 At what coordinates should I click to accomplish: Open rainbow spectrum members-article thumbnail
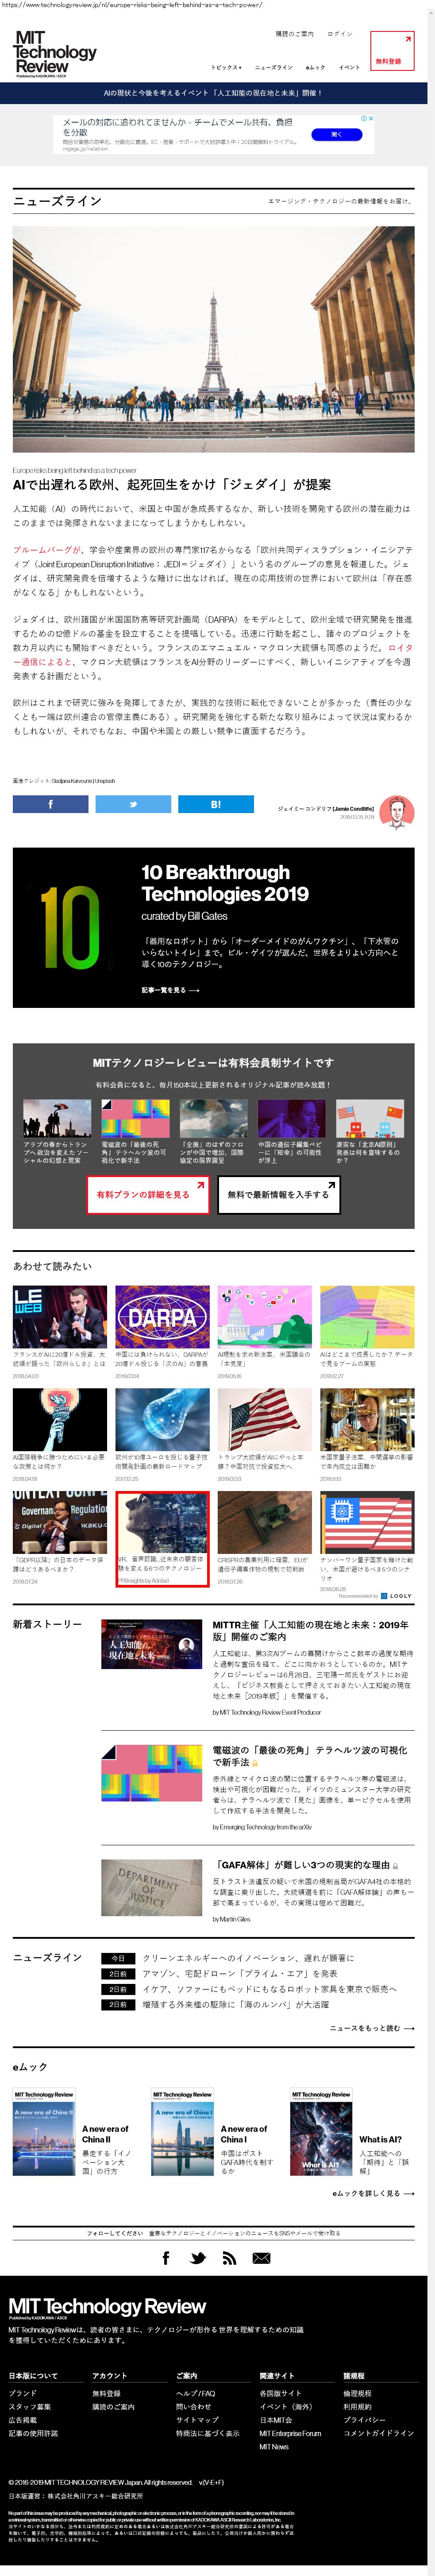[x=135, y=1118]
